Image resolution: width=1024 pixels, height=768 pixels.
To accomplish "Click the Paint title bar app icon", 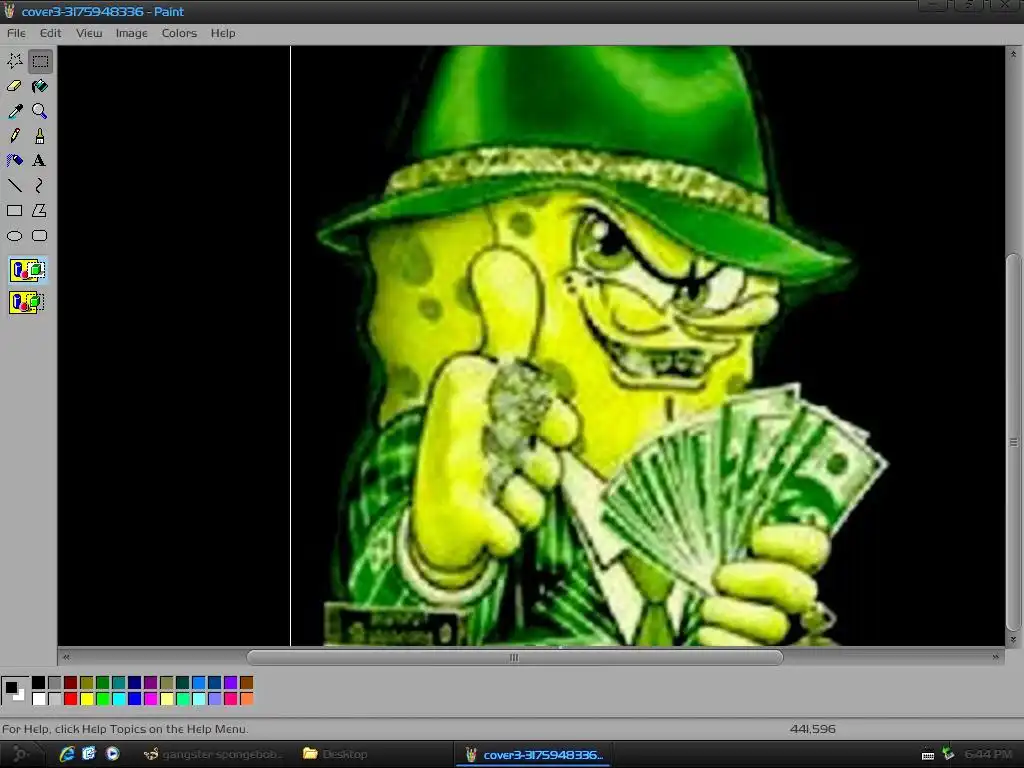I will point(9,11).
